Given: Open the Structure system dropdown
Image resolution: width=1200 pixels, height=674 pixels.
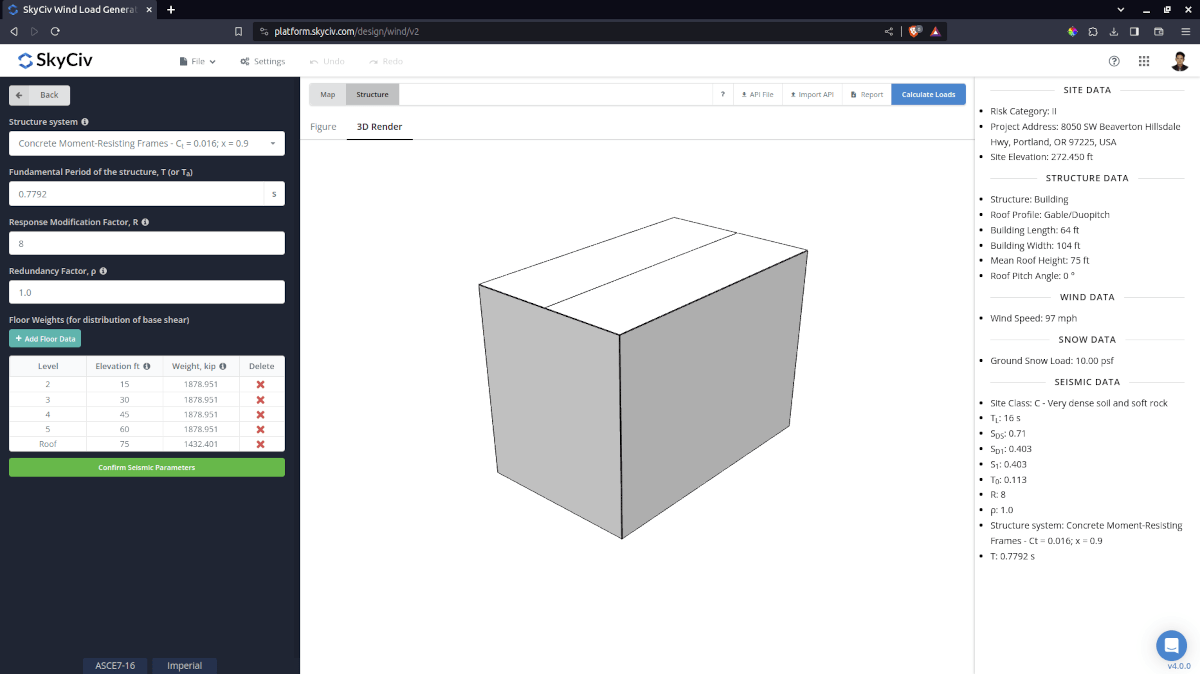Looking at the screenshot, I should point(146,144).
